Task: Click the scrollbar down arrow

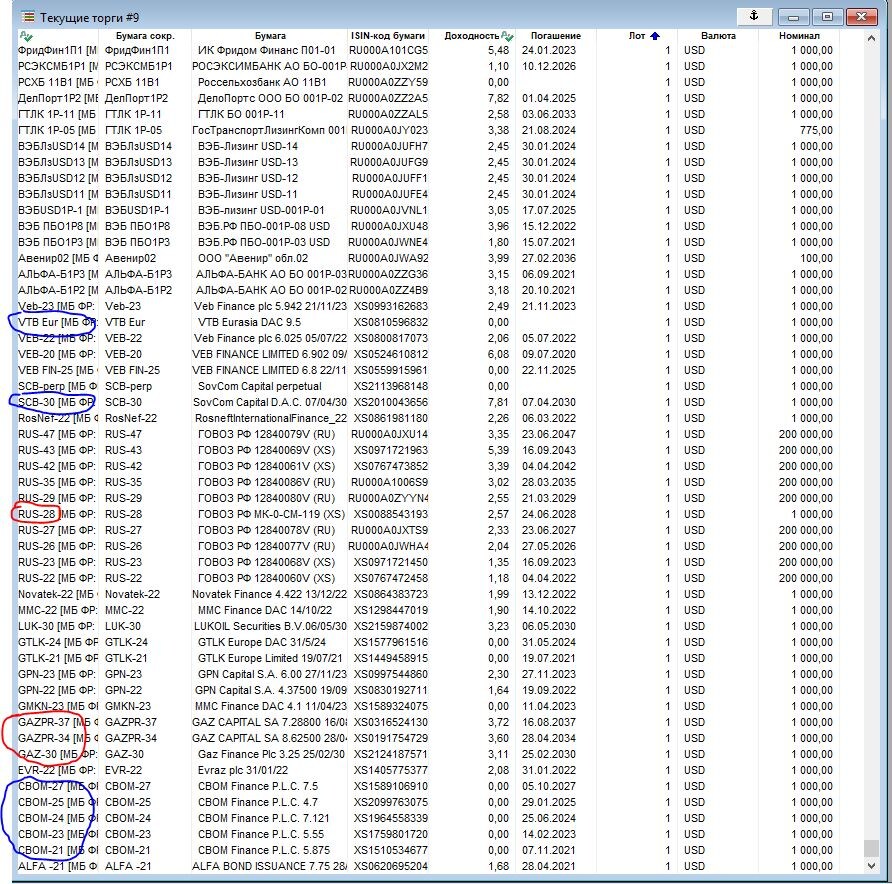Action: (871, 866)
